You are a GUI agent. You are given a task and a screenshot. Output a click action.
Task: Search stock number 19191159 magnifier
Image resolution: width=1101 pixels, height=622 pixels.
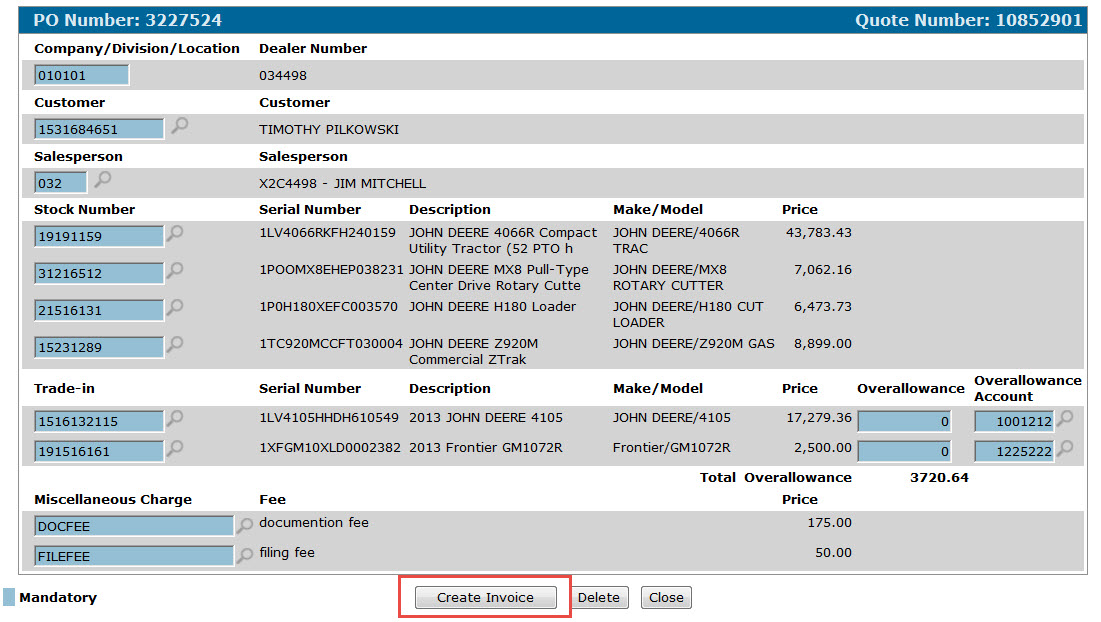click(x=175, y=233)
